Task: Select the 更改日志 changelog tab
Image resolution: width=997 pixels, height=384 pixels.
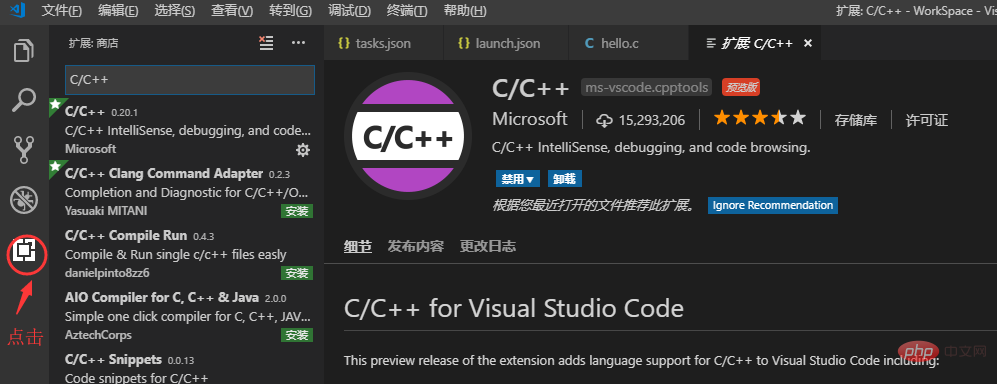Action: click(x=488, y=246)
